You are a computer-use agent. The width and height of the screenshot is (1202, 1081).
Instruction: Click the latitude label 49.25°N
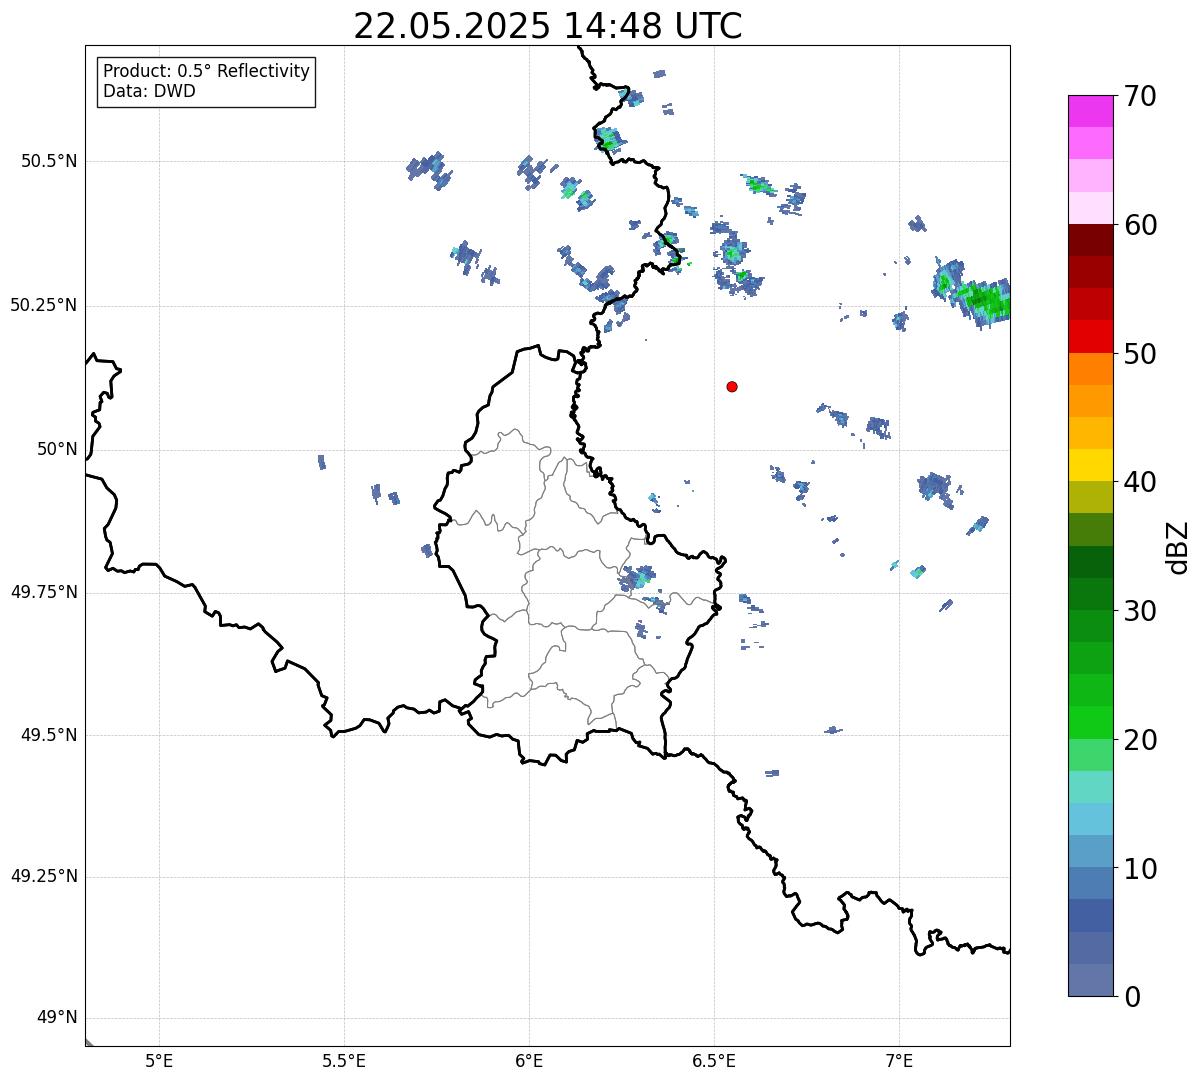pos(44,876)
